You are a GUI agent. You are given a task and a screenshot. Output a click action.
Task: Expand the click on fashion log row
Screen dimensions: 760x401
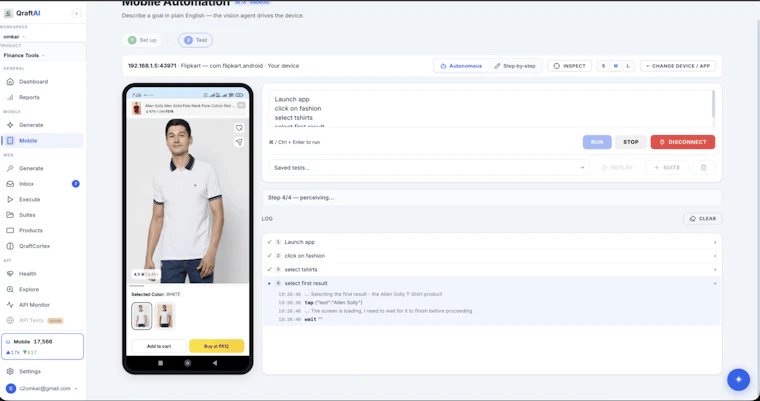(x=491, y=256)
